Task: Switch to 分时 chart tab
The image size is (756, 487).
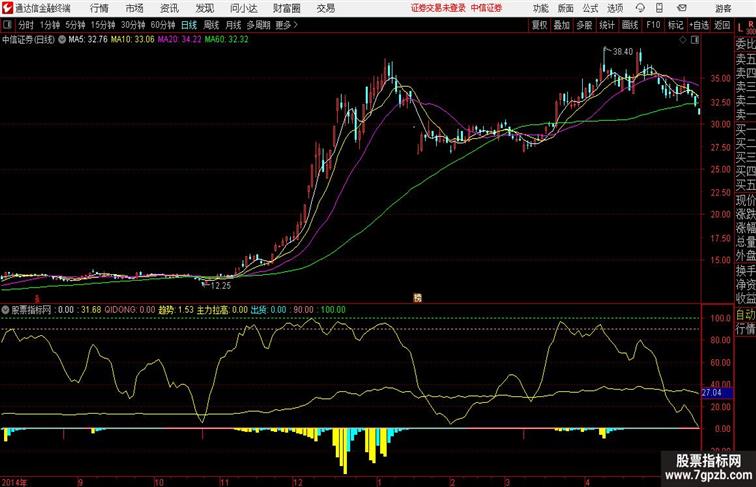Action: coord(26,25)
